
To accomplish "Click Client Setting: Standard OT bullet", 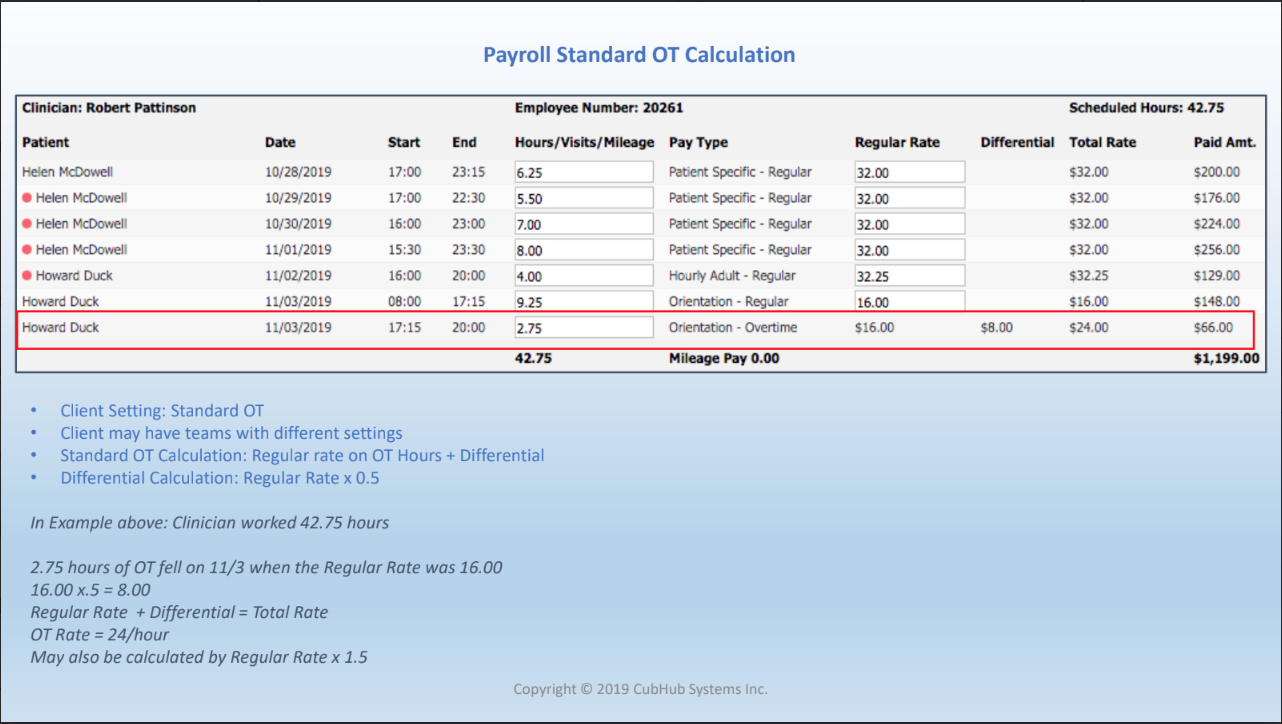I will pyautogui.click(x=162, y=410).
